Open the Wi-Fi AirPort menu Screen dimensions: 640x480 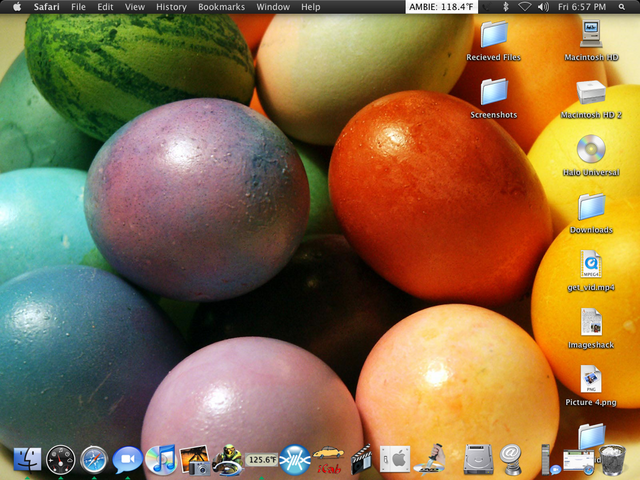point(524,7)
